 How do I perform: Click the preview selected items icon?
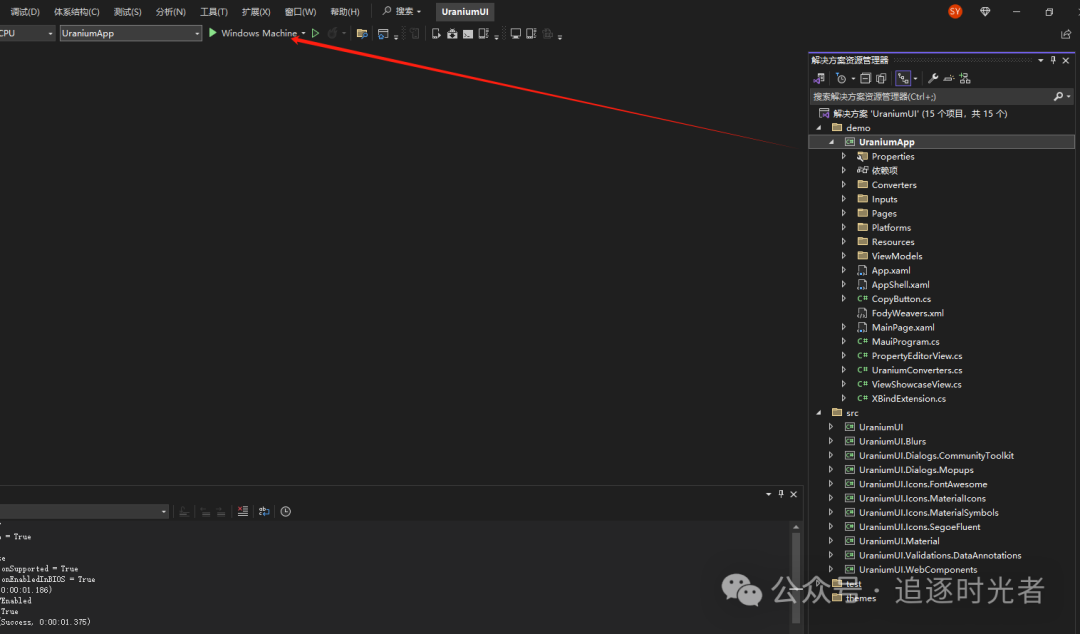(948, 79)
